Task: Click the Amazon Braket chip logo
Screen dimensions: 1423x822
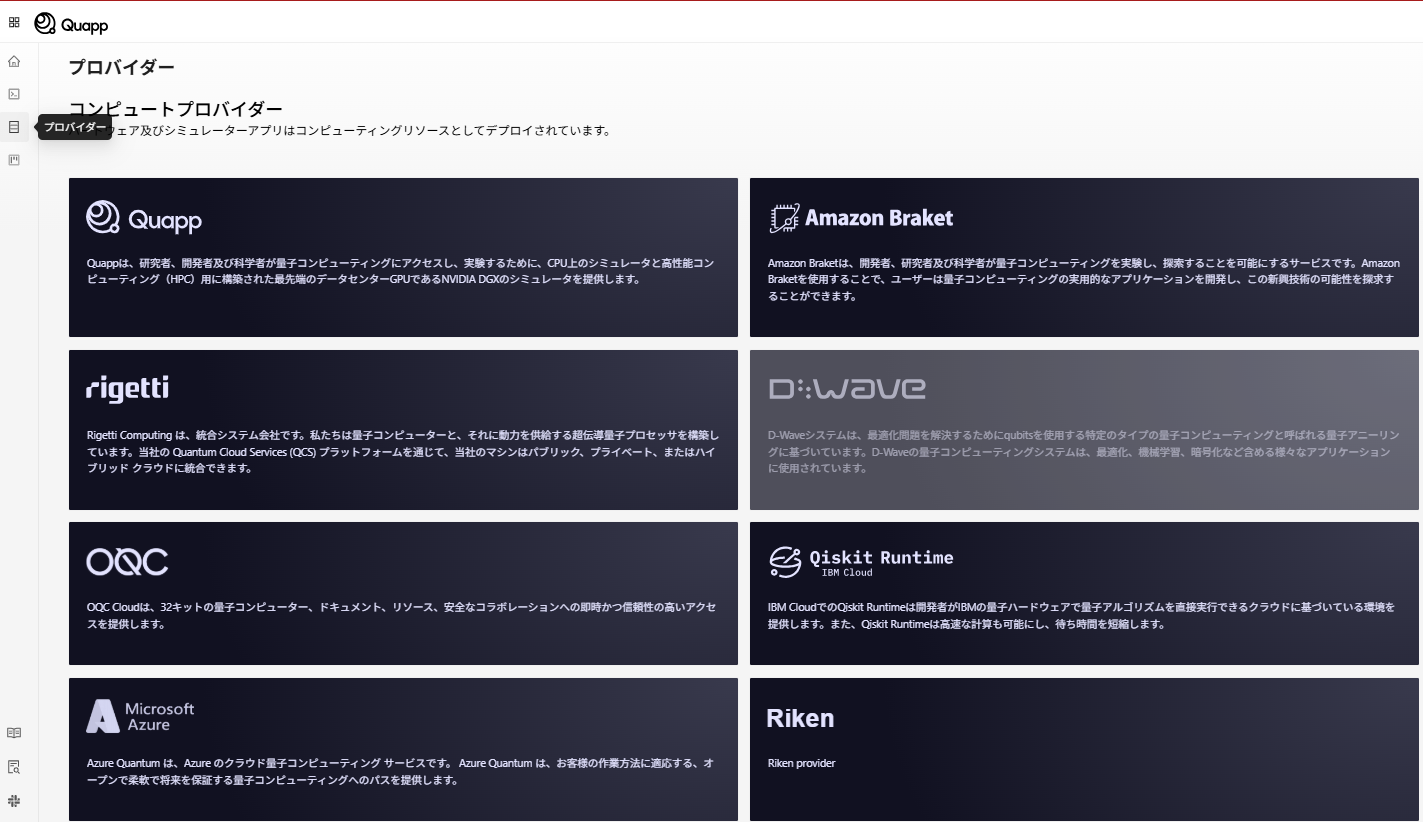Action: click(x=784, y=218)
